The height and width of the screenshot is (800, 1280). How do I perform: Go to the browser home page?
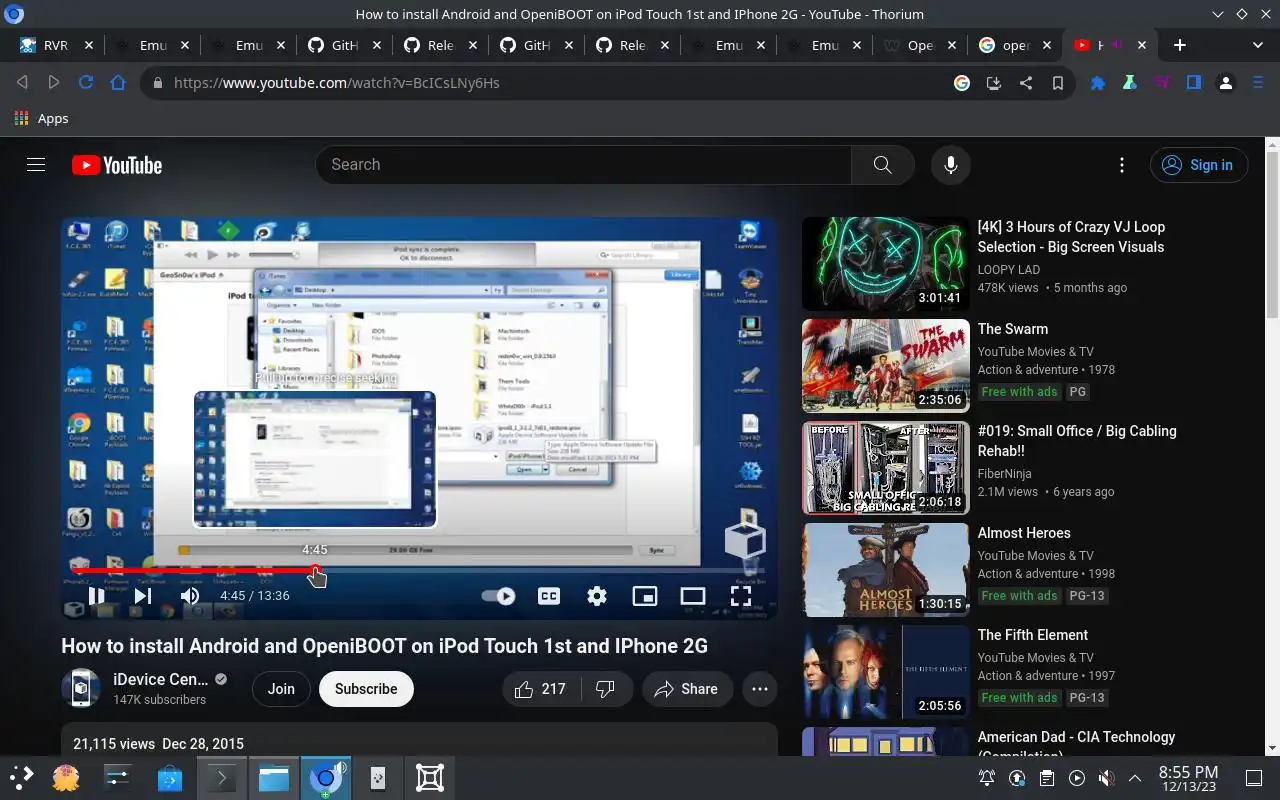tap(118, 83)
